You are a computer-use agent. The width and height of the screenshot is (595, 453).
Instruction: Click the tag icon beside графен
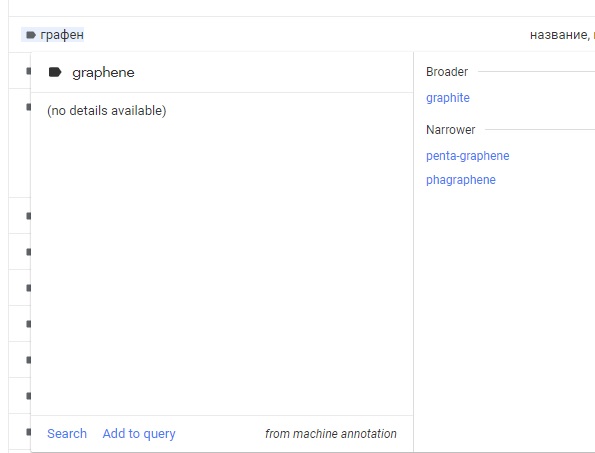pos(31,35)
